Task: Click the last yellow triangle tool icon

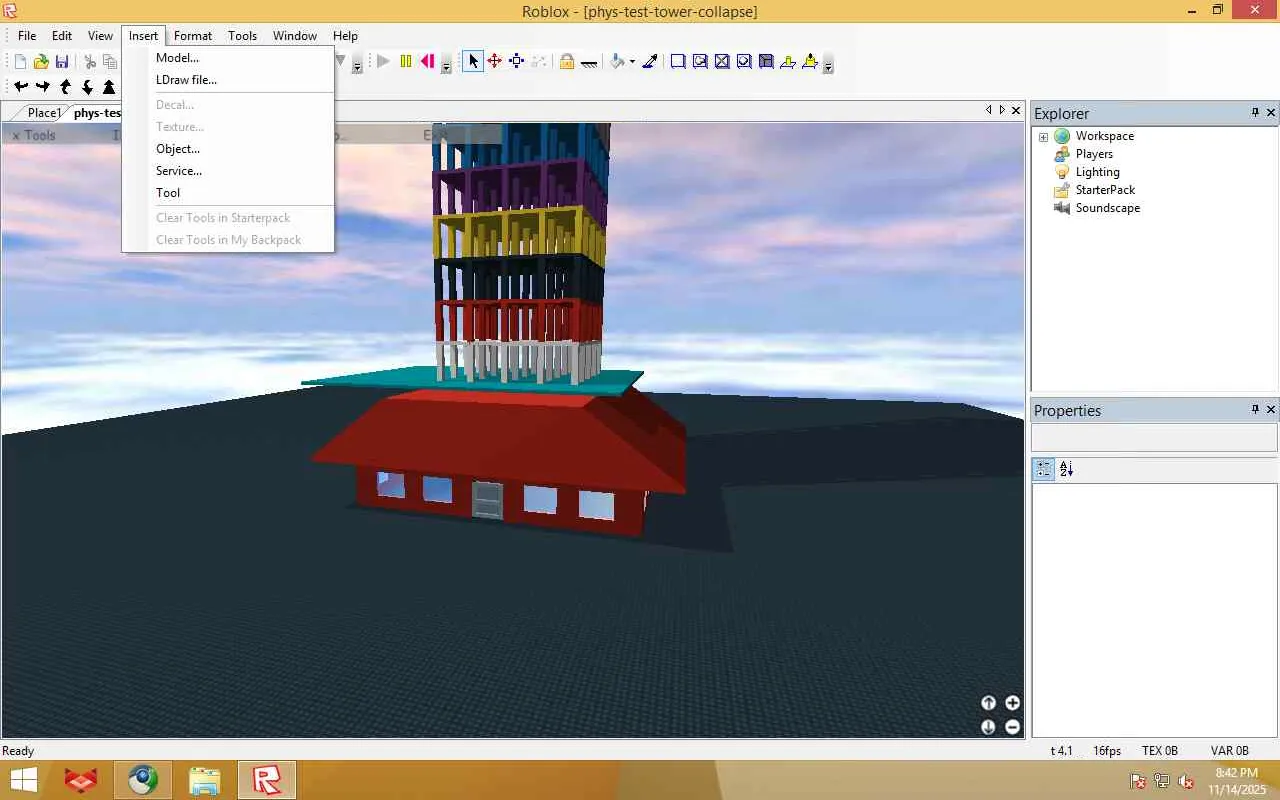Action: click(x=810, y=62)
